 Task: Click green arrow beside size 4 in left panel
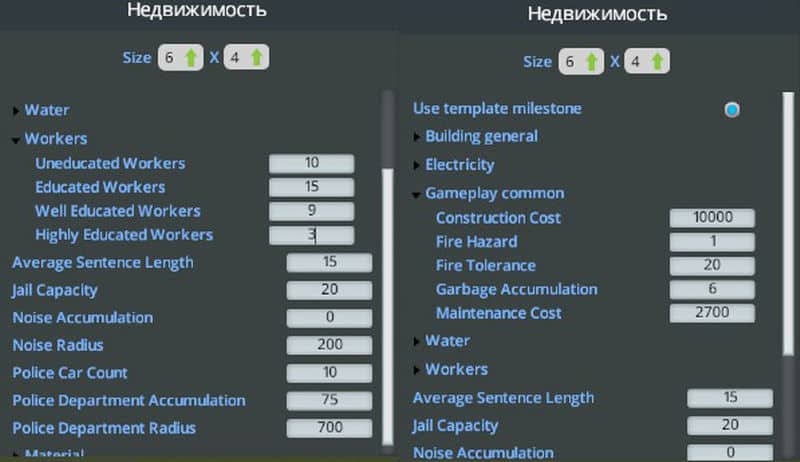[256, 58]
